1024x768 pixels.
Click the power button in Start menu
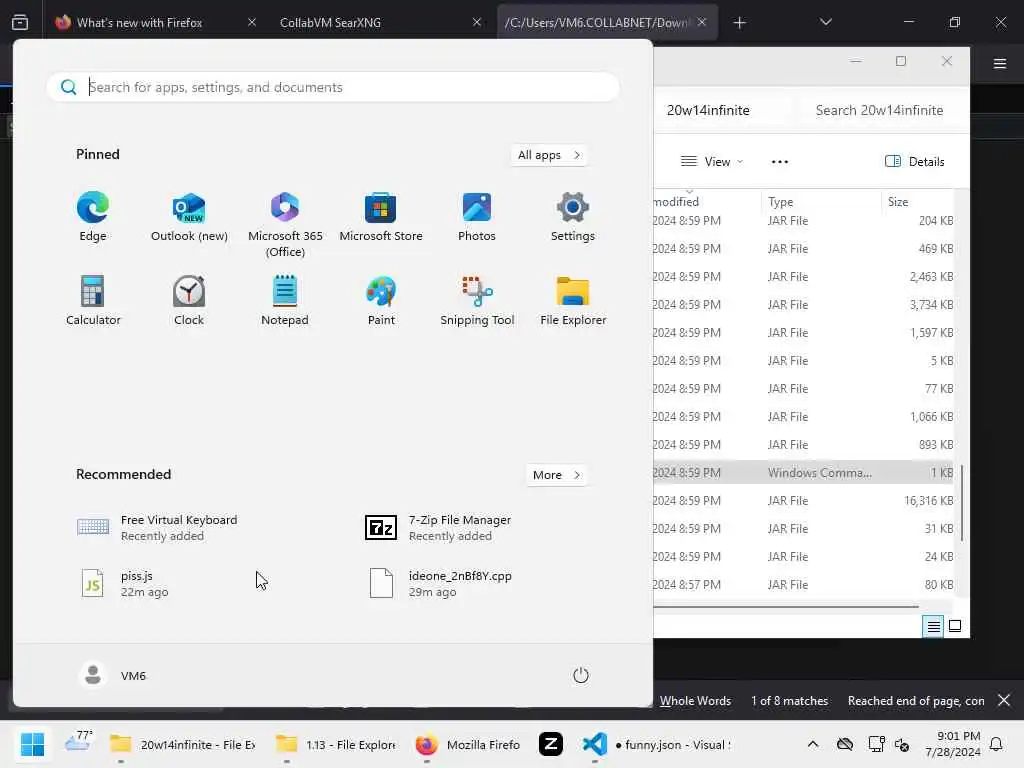pos(581,675)
